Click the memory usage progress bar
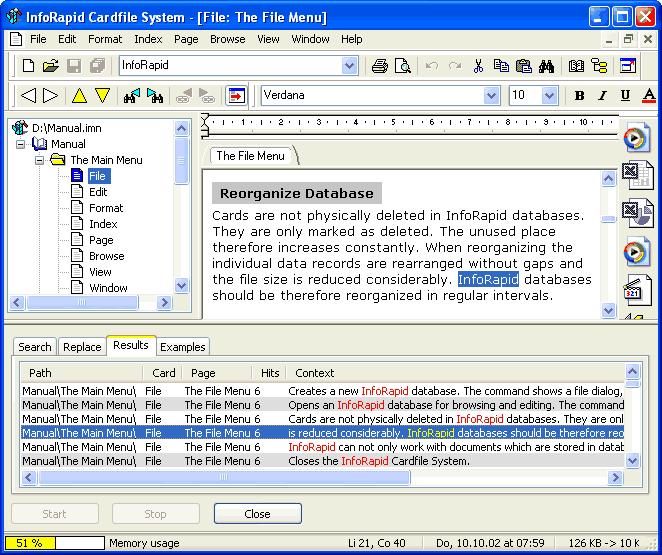The height and width of the screenshot is (555, 662). 55,543
